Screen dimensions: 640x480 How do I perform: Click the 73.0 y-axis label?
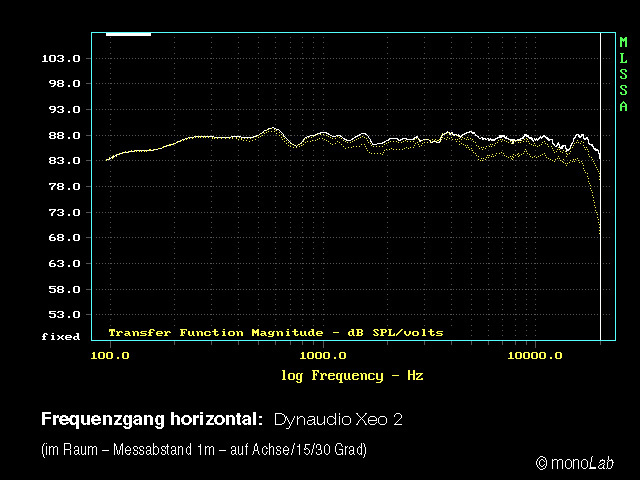tap(64, 213)
